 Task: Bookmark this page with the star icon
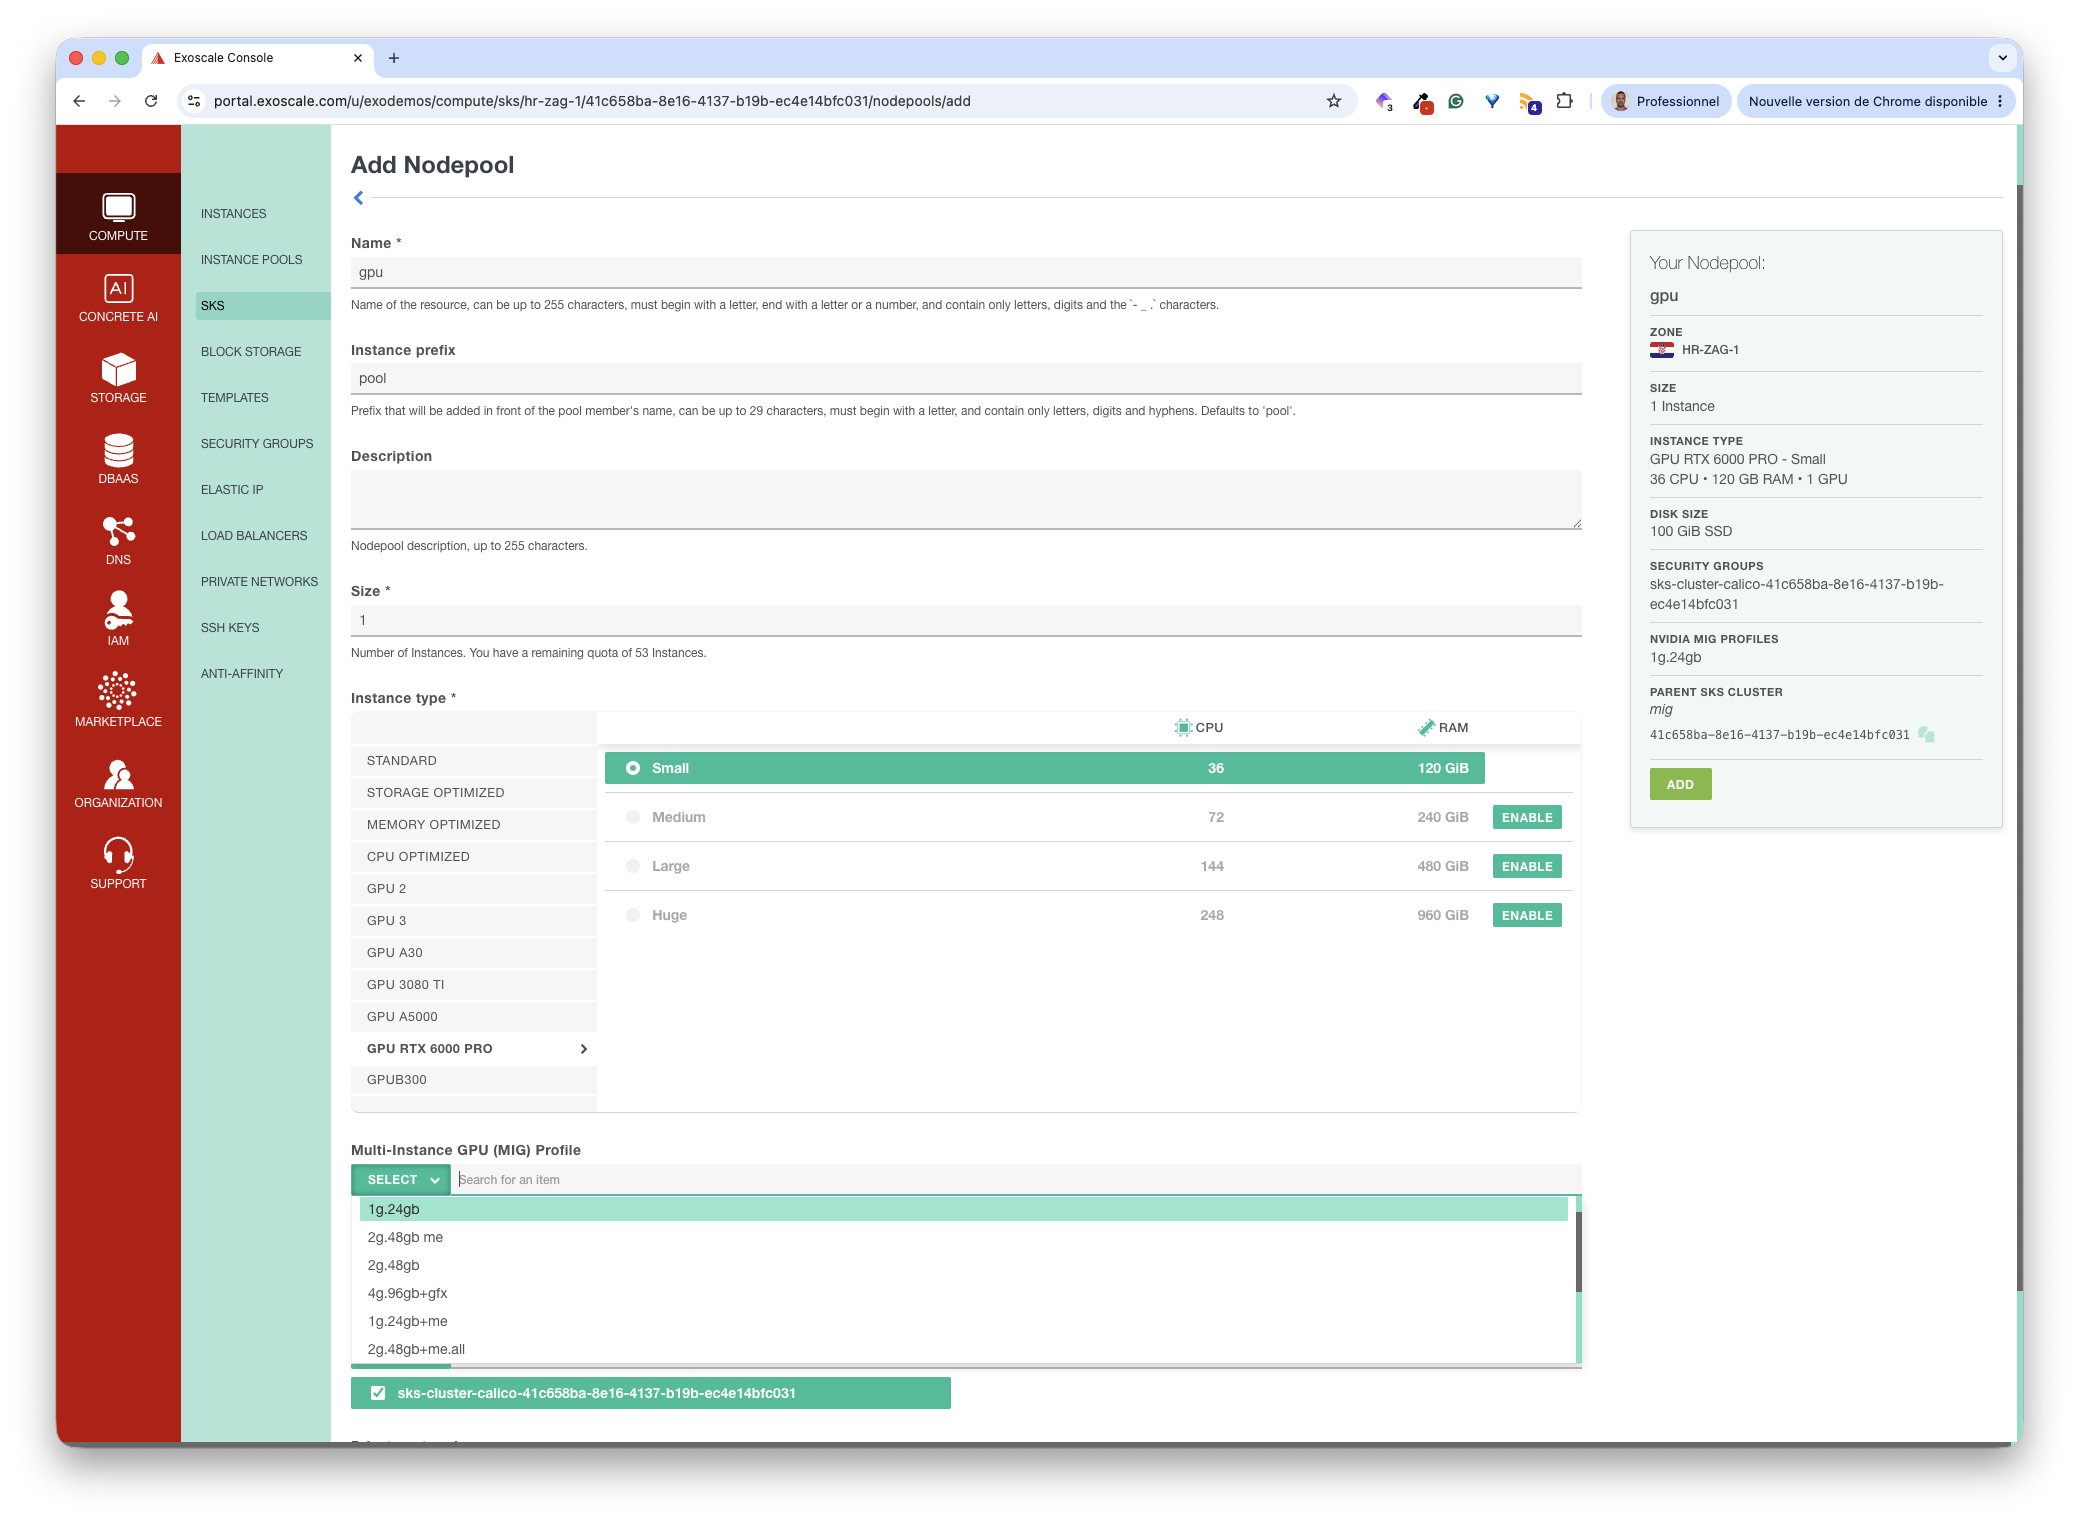pos(1333,101)
